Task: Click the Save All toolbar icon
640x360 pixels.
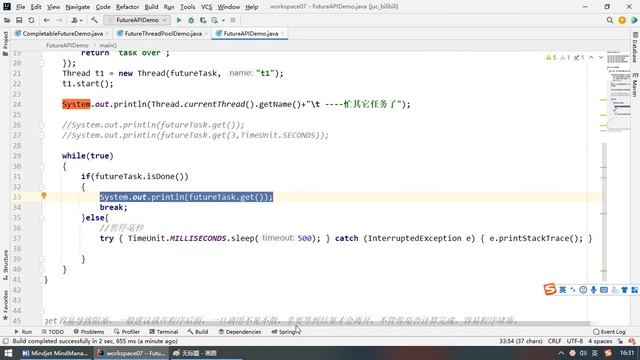Action: tap(19, 20)
